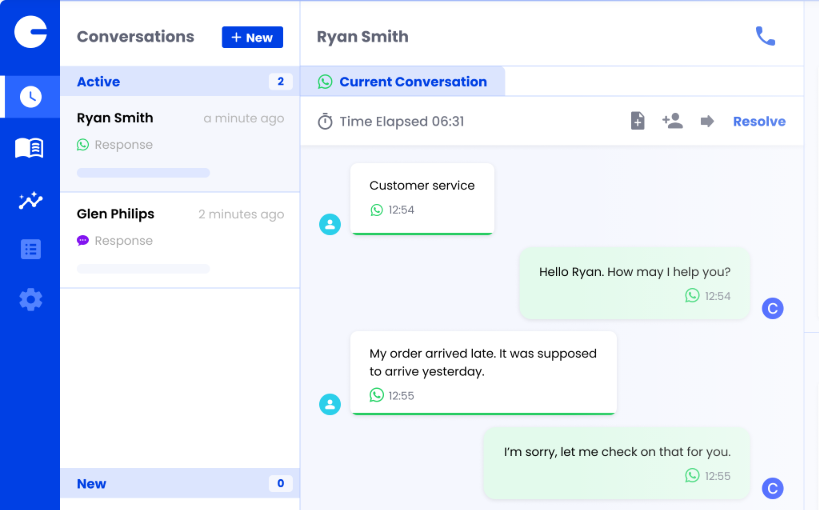Select the 'Customer service' message bubble
Viewport: 819px width, 510px height.
(422, 199)
